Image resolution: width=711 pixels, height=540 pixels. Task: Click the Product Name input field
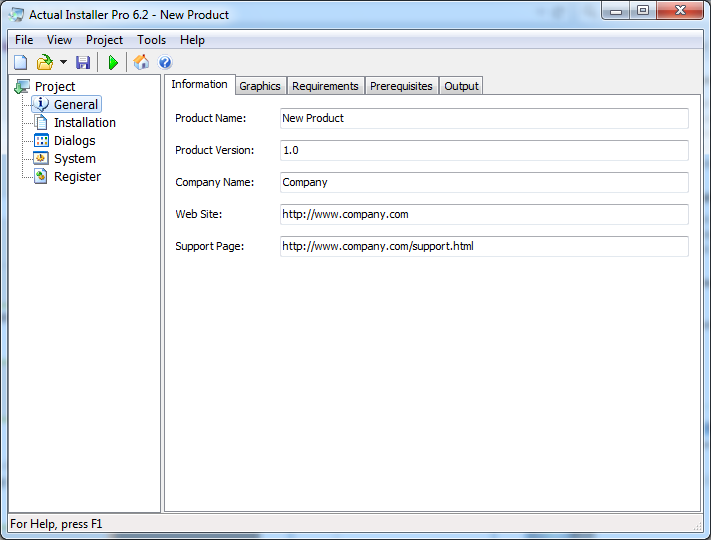click(x=484, y=118)
